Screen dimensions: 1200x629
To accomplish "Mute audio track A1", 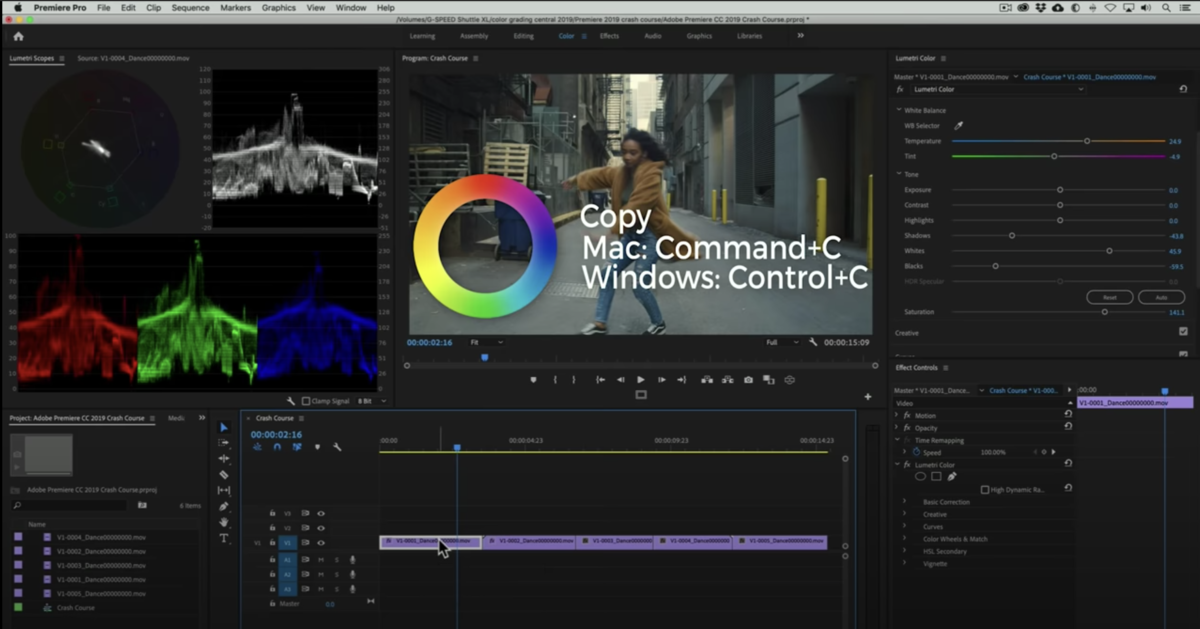I will pyautogui.click(x=320, y=560).
